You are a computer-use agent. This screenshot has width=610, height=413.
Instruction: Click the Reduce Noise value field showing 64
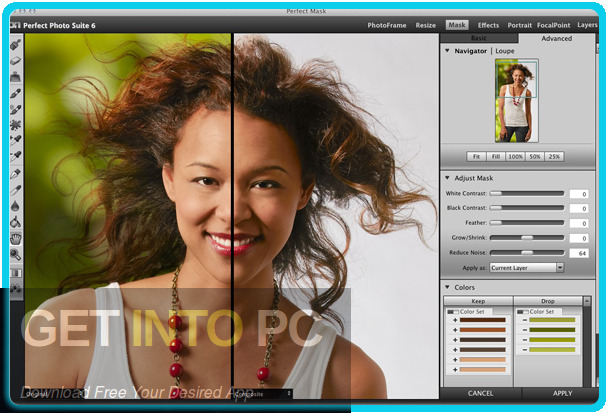[579, 253]
